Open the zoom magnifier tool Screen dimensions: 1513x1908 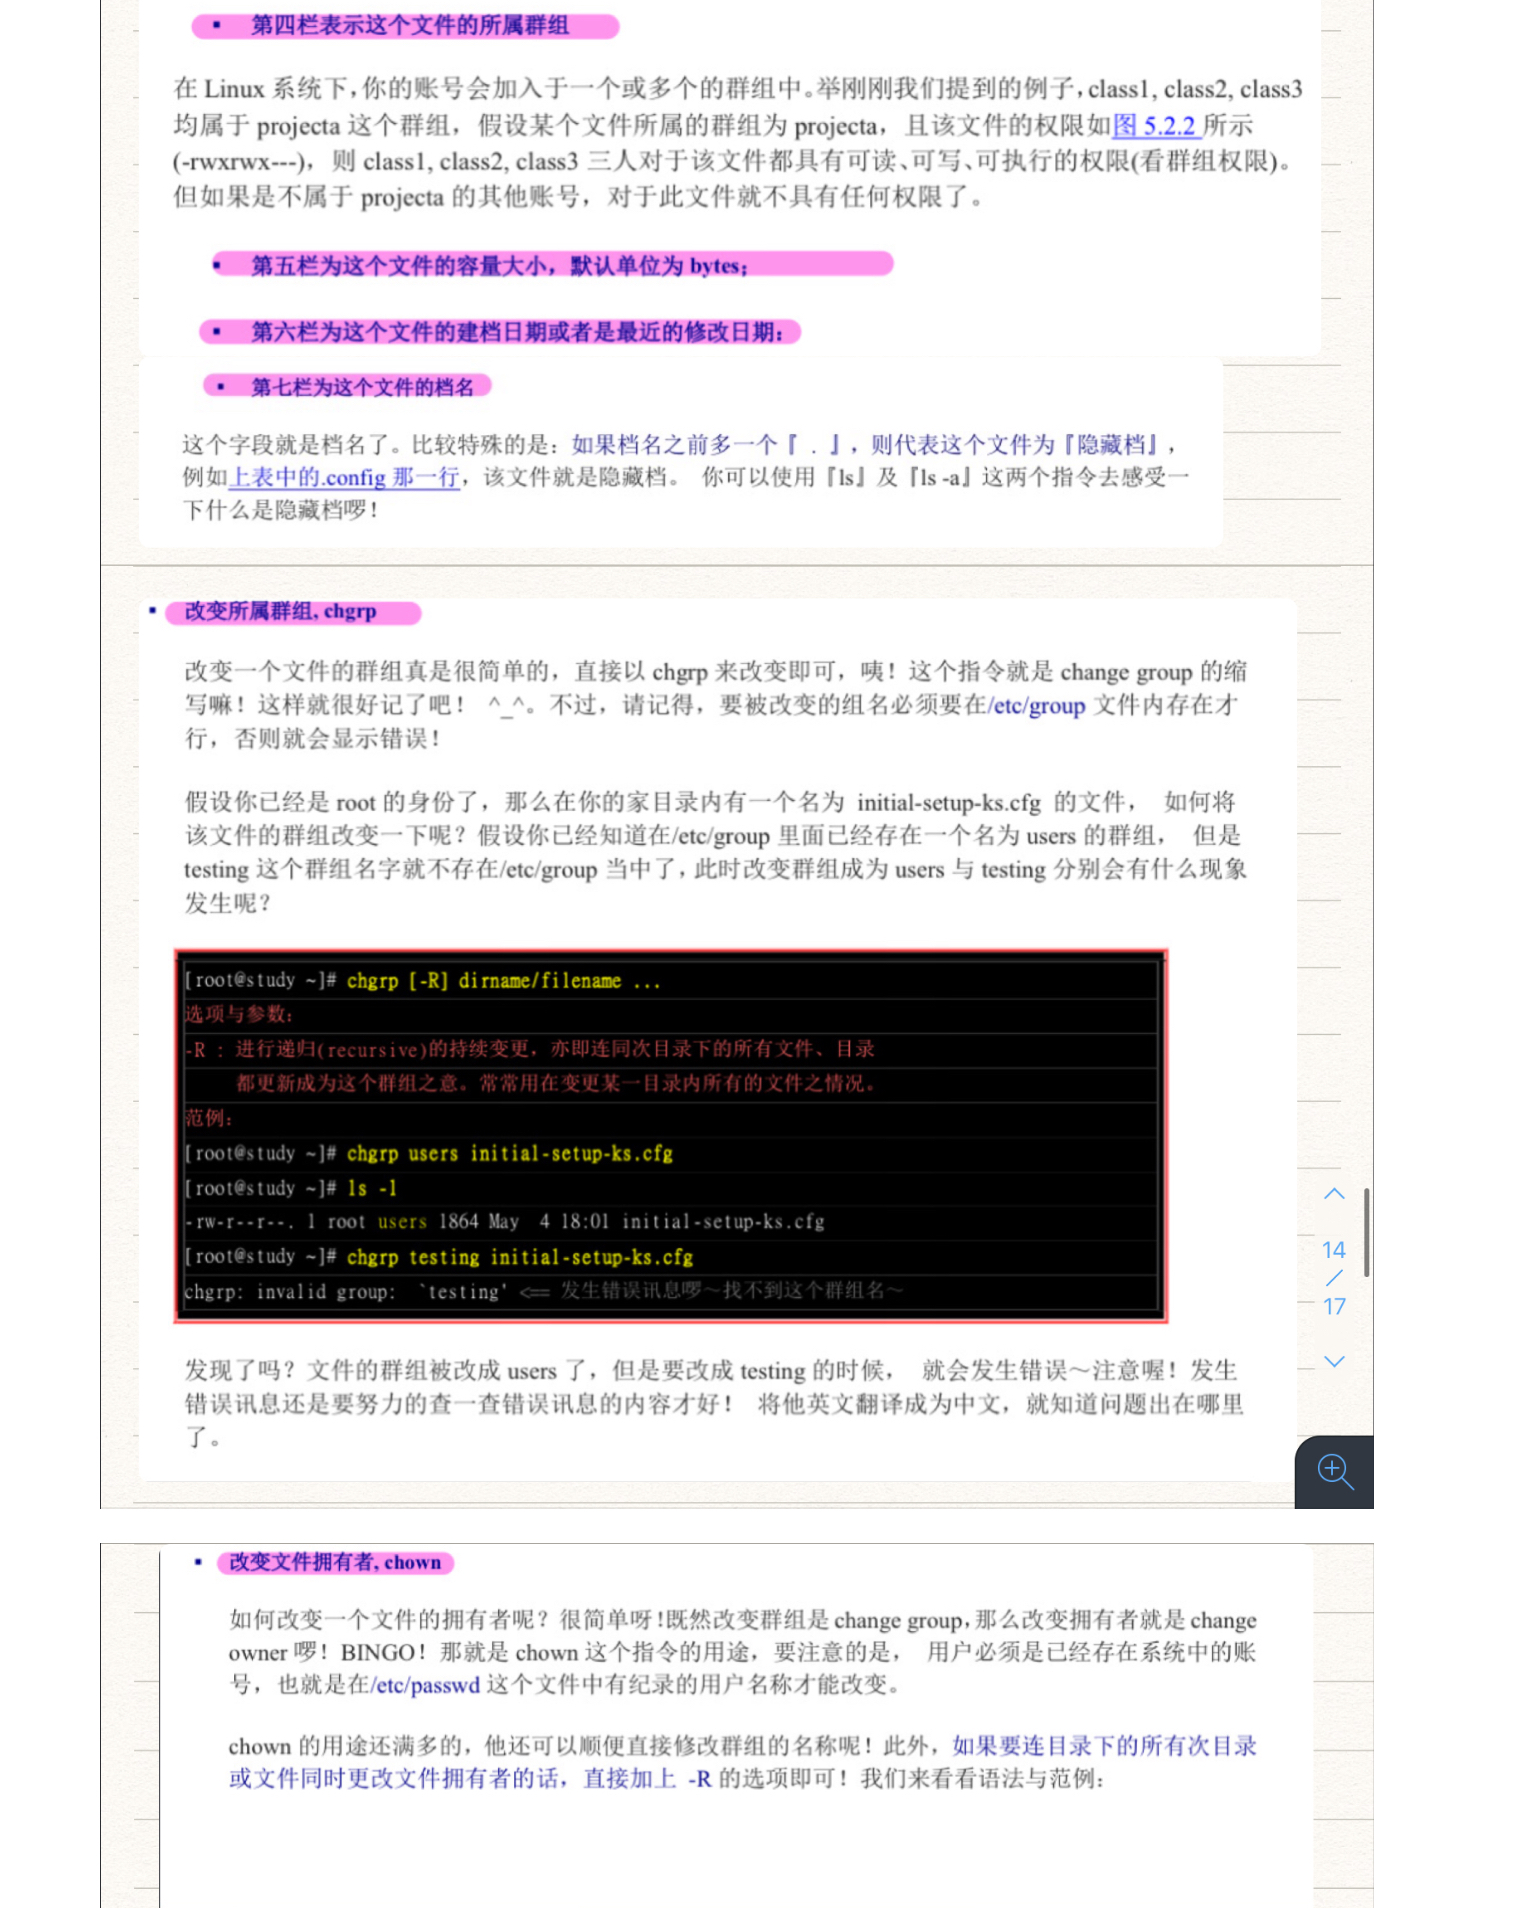pos(1335,1471)
